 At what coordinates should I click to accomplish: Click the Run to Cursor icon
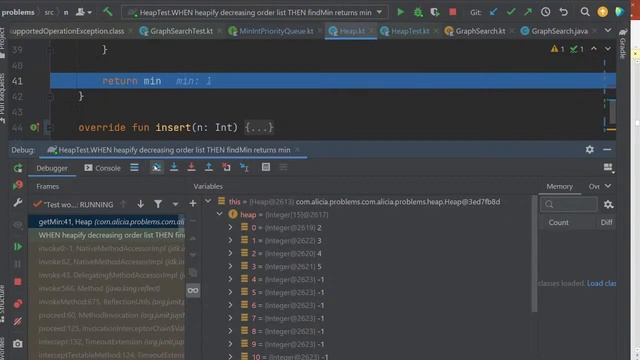tap(244, 167)
